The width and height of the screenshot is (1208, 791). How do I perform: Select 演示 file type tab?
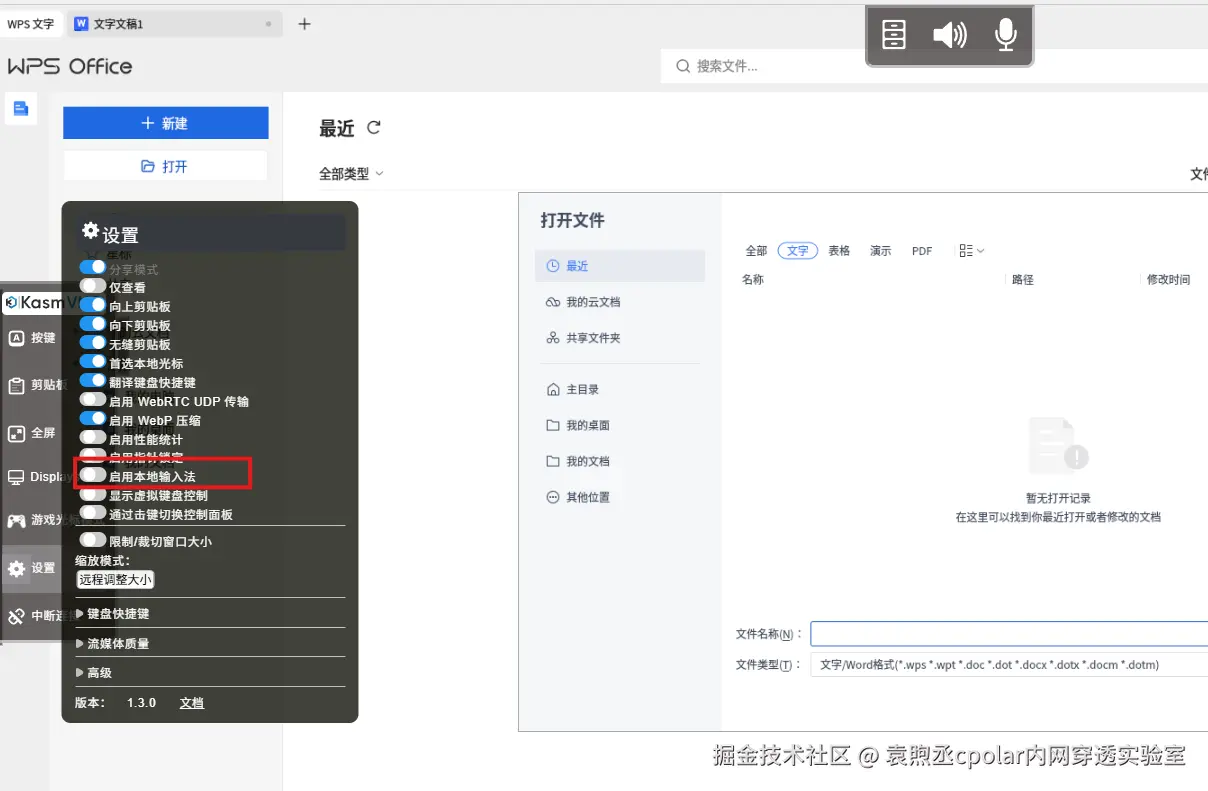click(880, 251)
